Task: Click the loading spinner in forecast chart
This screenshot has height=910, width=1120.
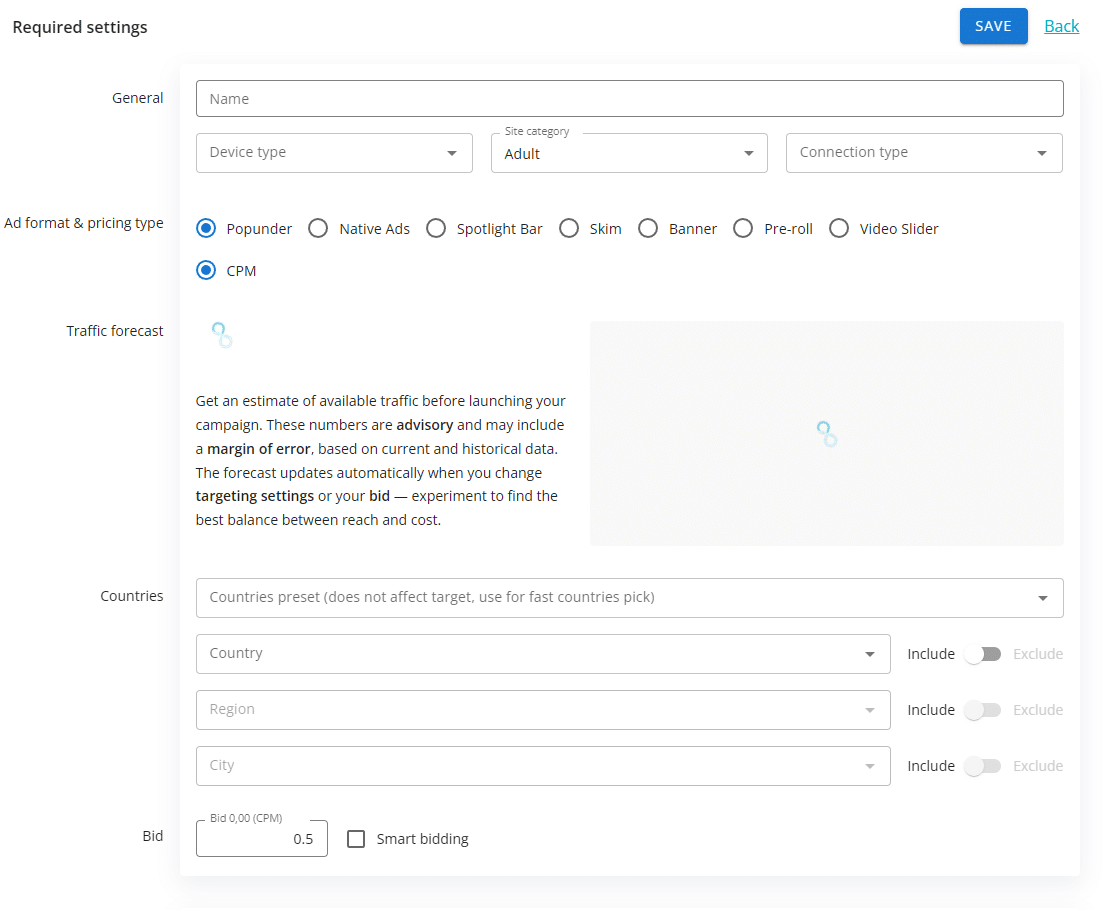Action: click(x=826, y=434)
